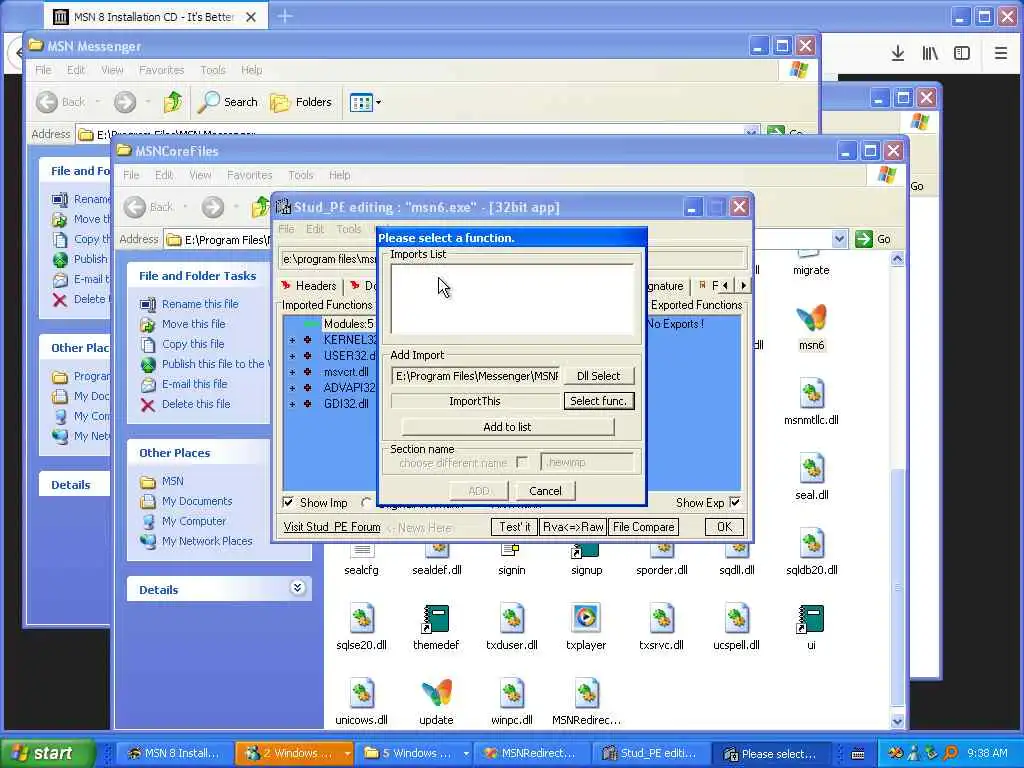Click the Select func. button
The image size is (1024, 768).
point(598,401)
